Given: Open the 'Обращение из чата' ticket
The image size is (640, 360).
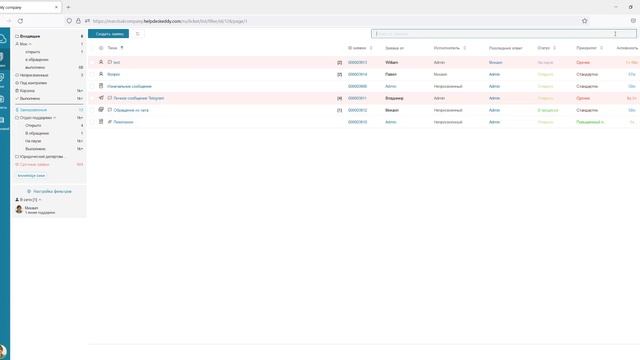Looking at the screenshot, I should pyautogui.click(x=131, y=110).
